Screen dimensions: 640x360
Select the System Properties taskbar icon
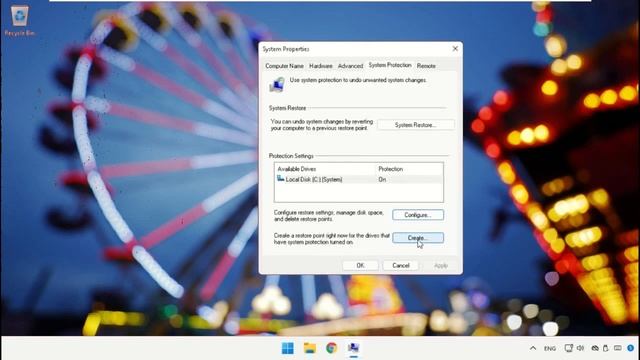pyautogui.click(x=353, y=348)
